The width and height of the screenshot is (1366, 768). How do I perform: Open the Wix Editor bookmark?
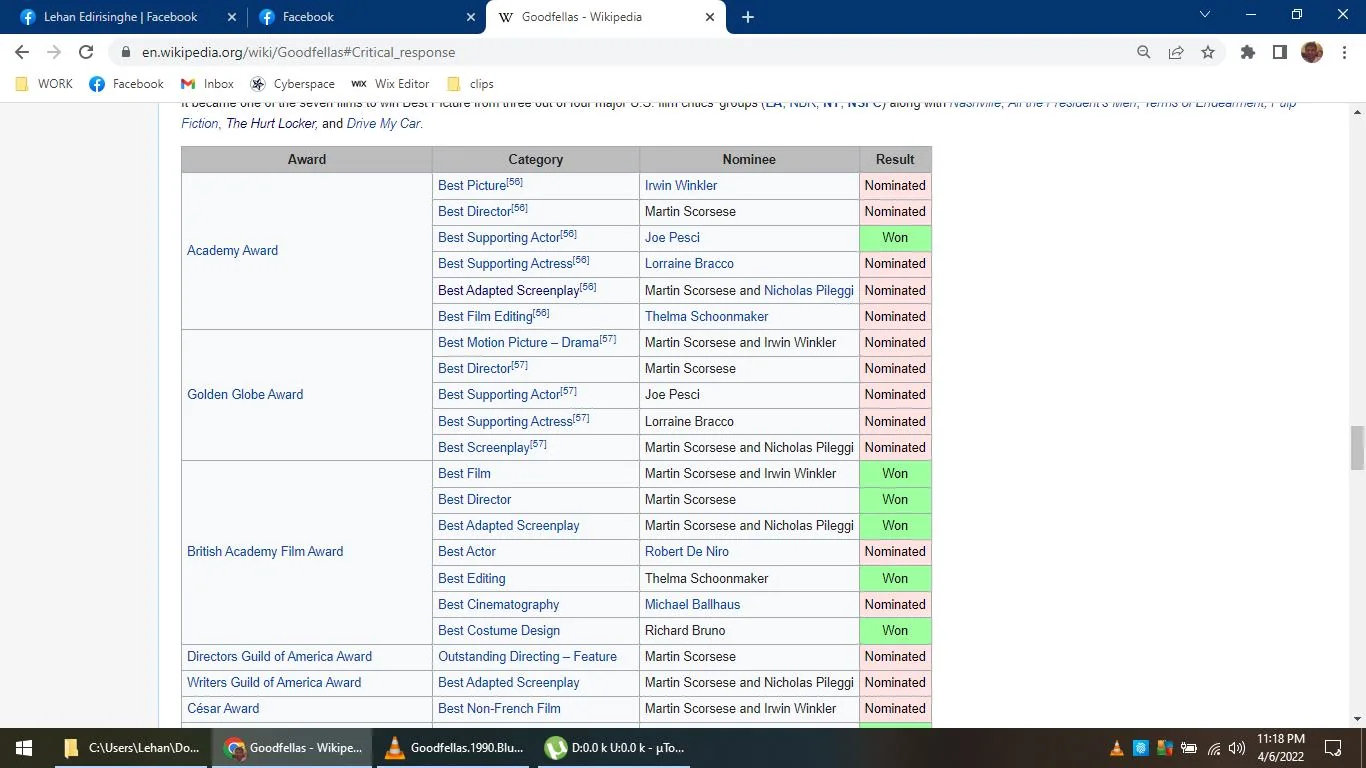[x=390, y=84]
